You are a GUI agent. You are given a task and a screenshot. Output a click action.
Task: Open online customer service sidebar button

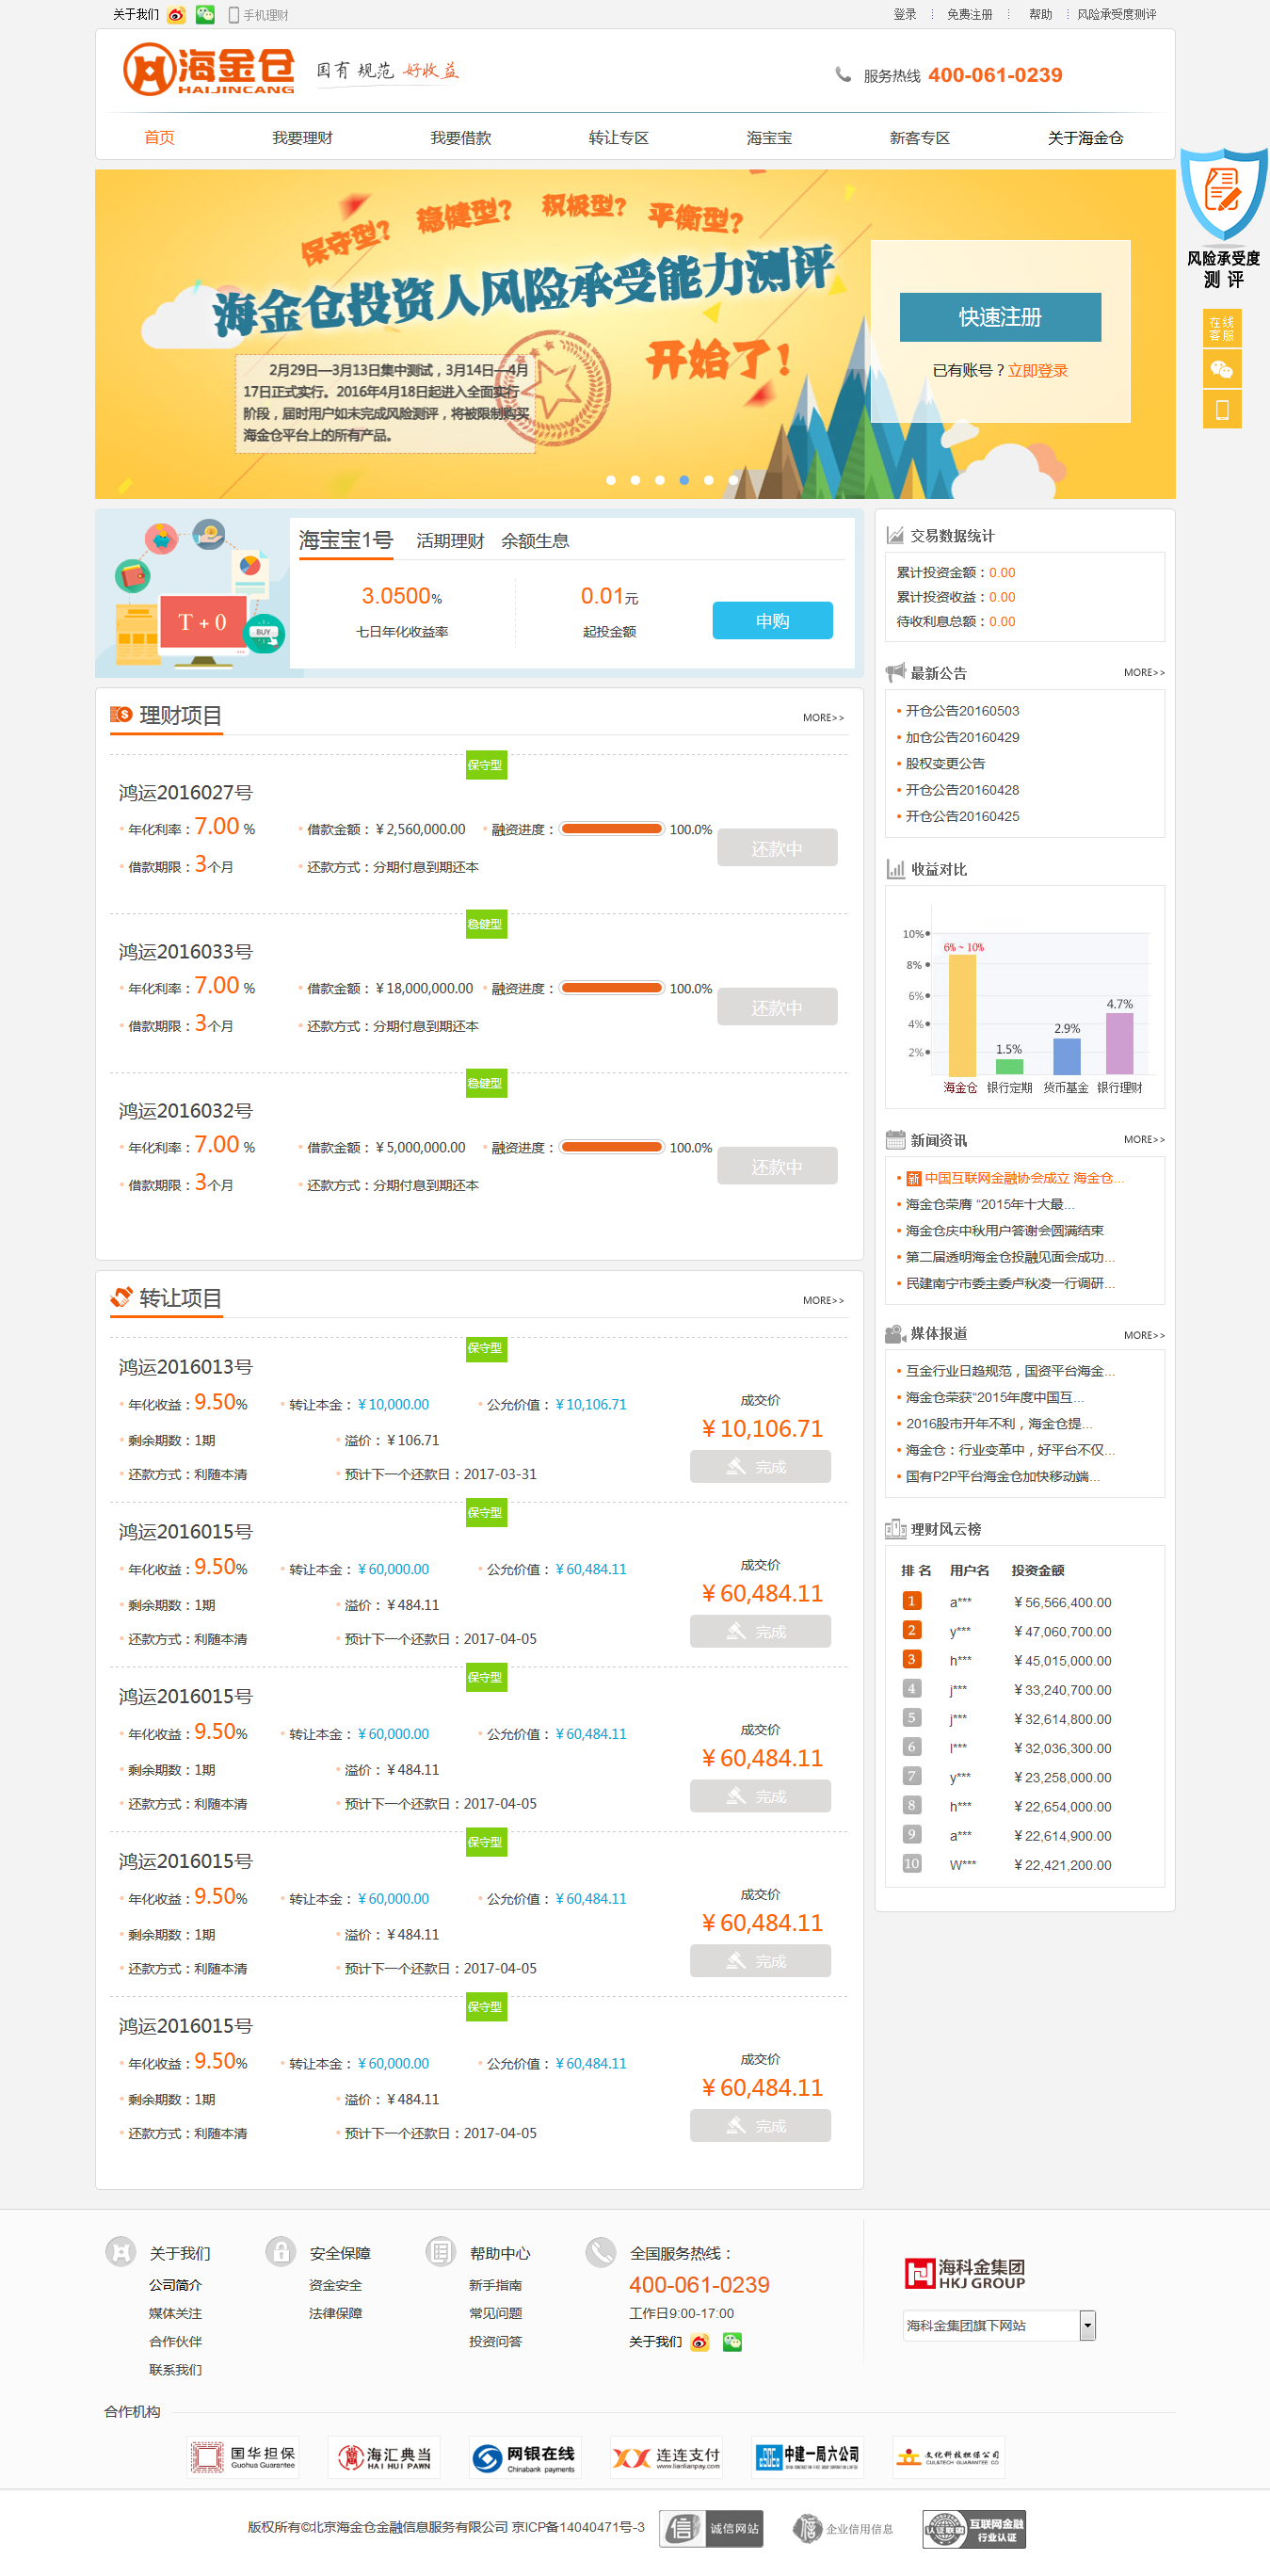coord(1221,329)
